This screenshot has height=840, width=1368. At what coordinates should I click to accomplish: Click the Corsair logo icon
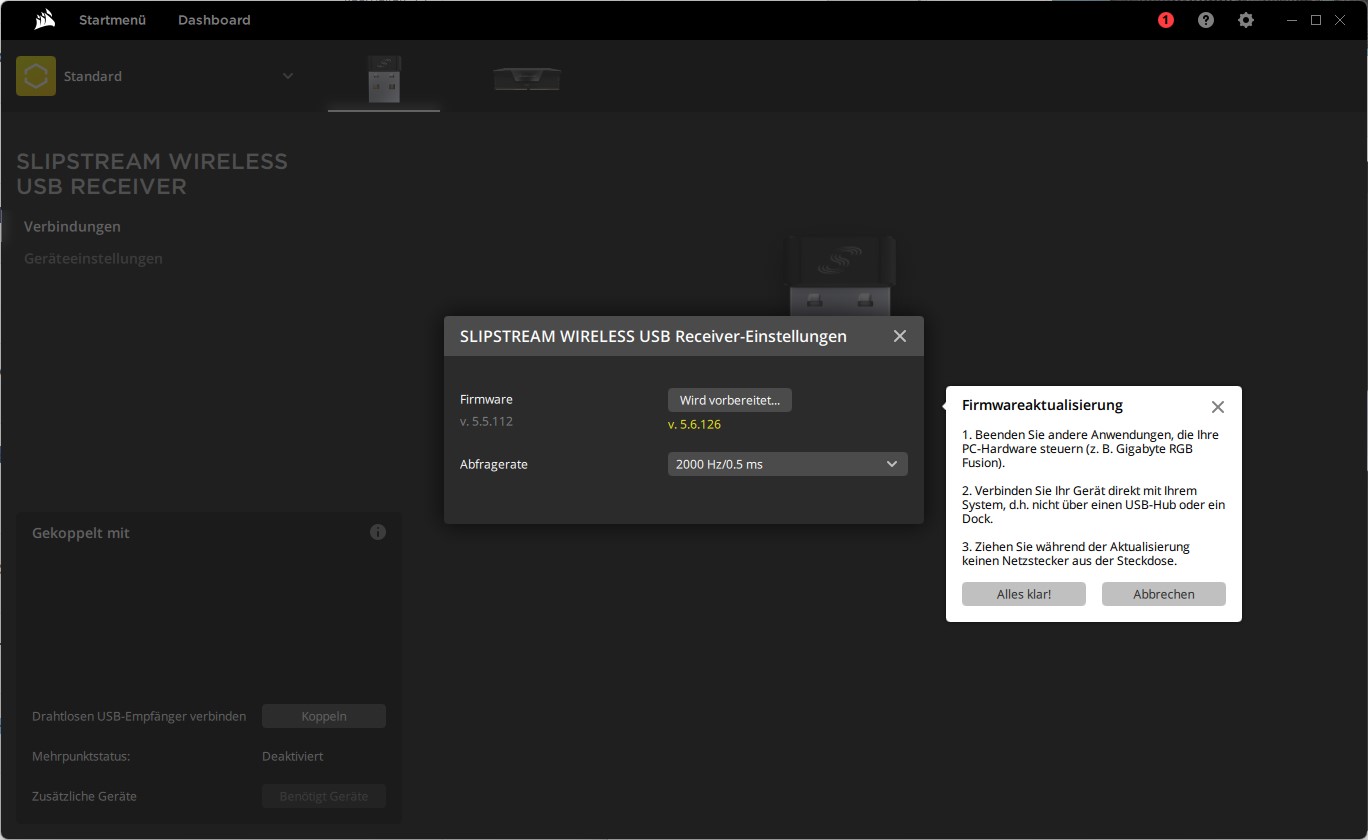tap(44, 19)
